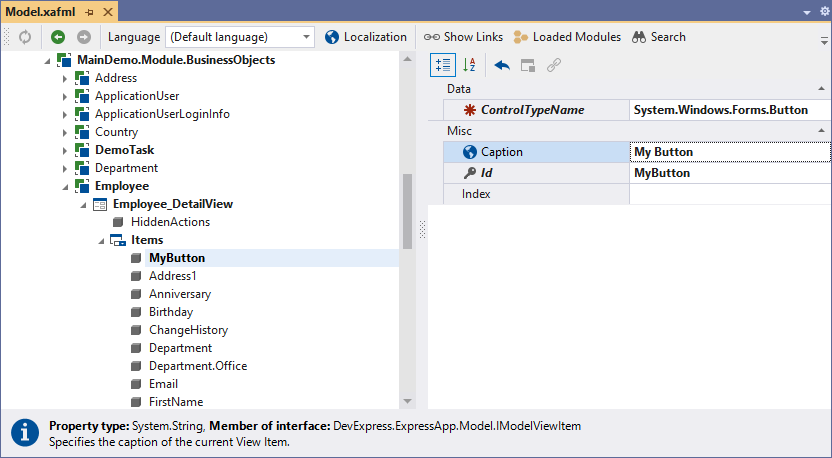Click the Show Links button

[x=463, y=37]
